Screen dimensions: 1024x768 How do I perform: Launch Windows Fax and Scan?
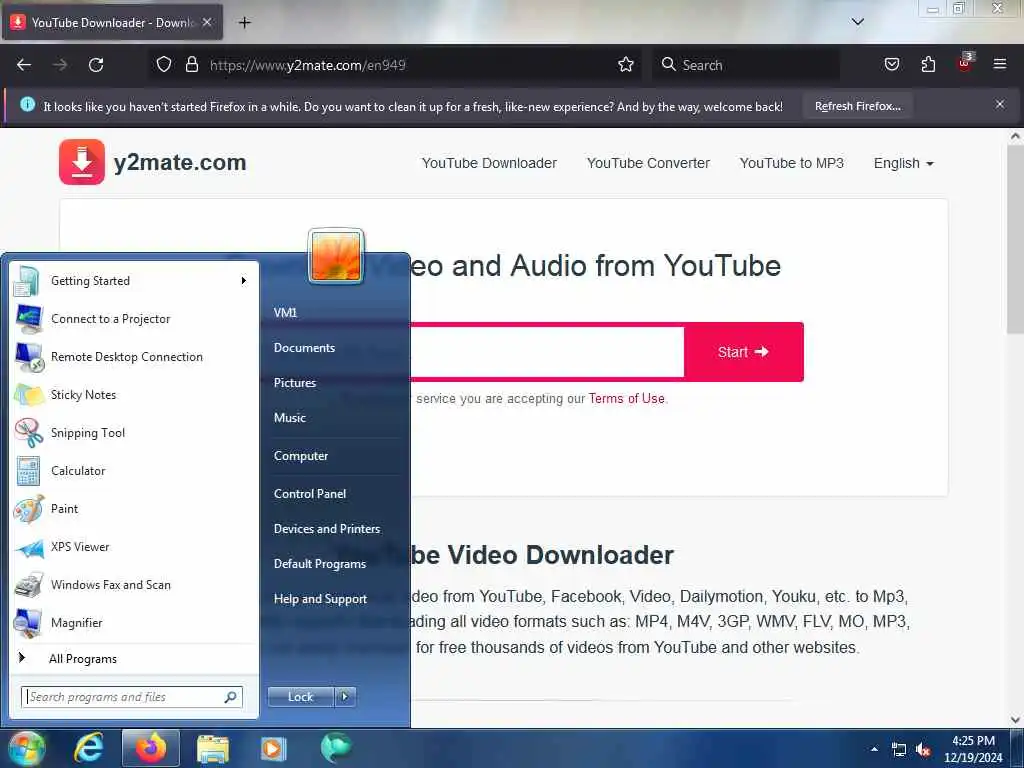(133, 584)
